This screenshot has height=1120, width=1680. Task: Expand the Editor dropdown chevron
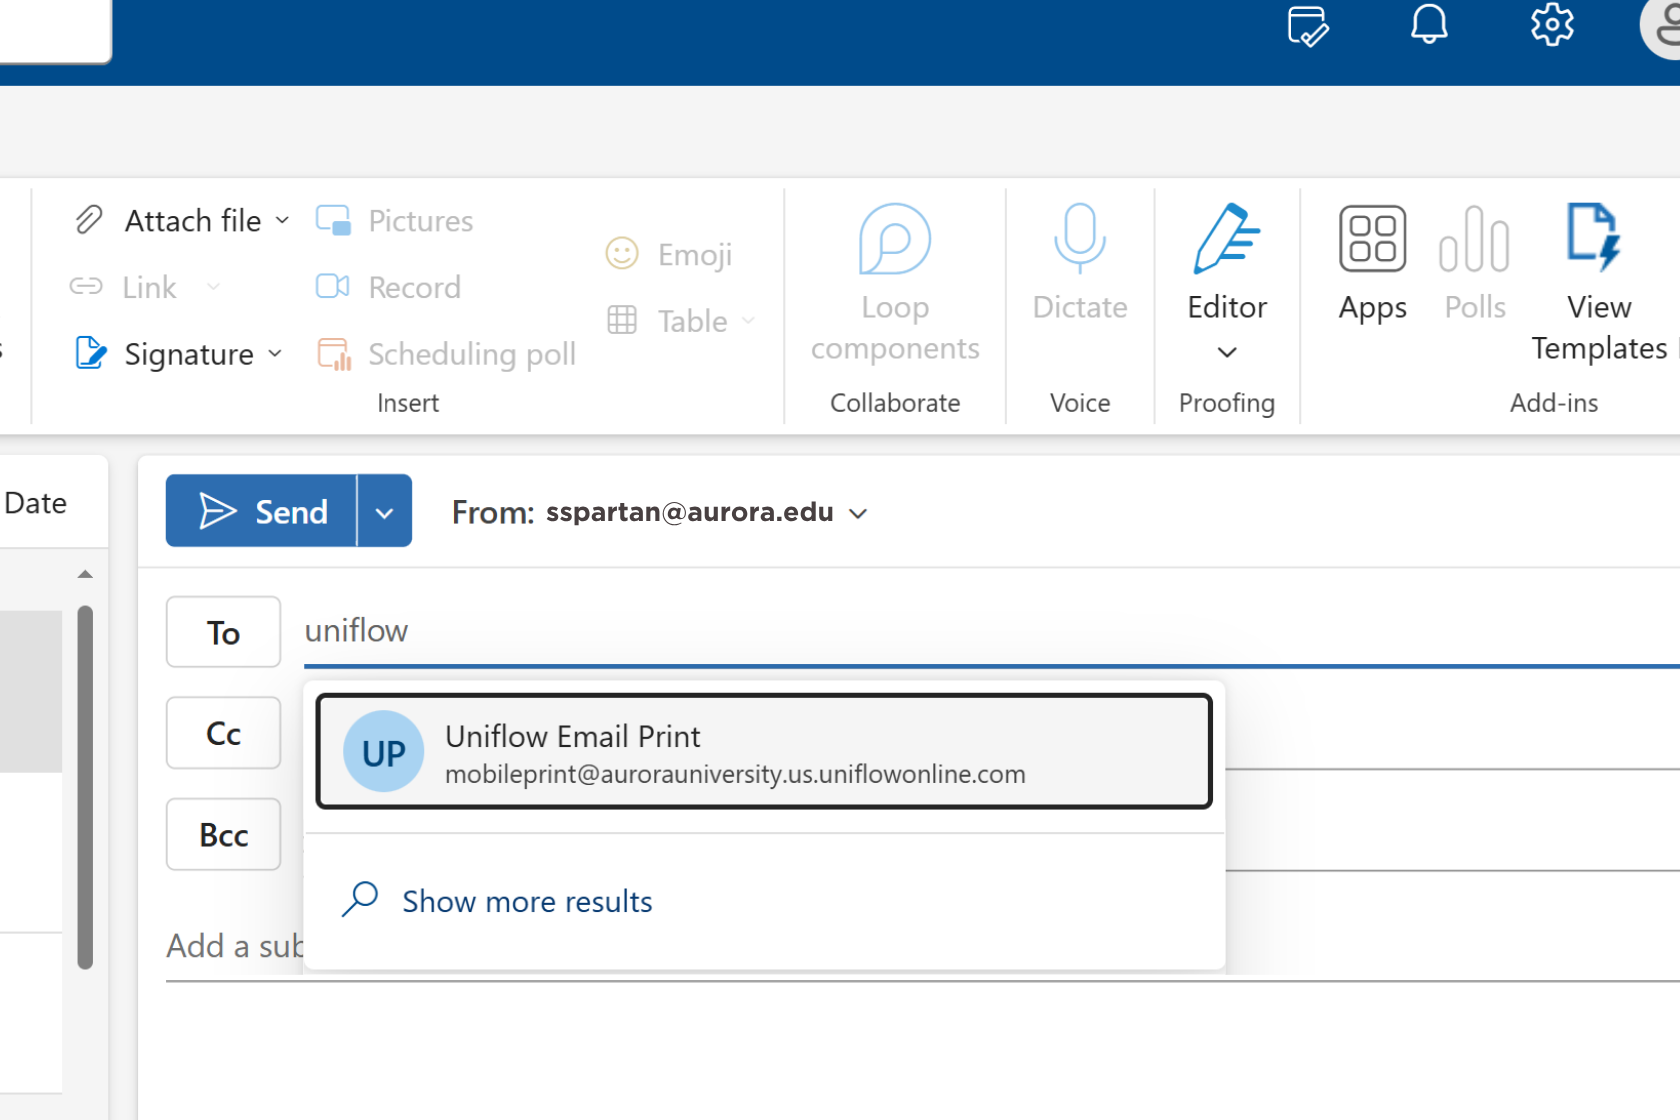(x=1227, y=352)
